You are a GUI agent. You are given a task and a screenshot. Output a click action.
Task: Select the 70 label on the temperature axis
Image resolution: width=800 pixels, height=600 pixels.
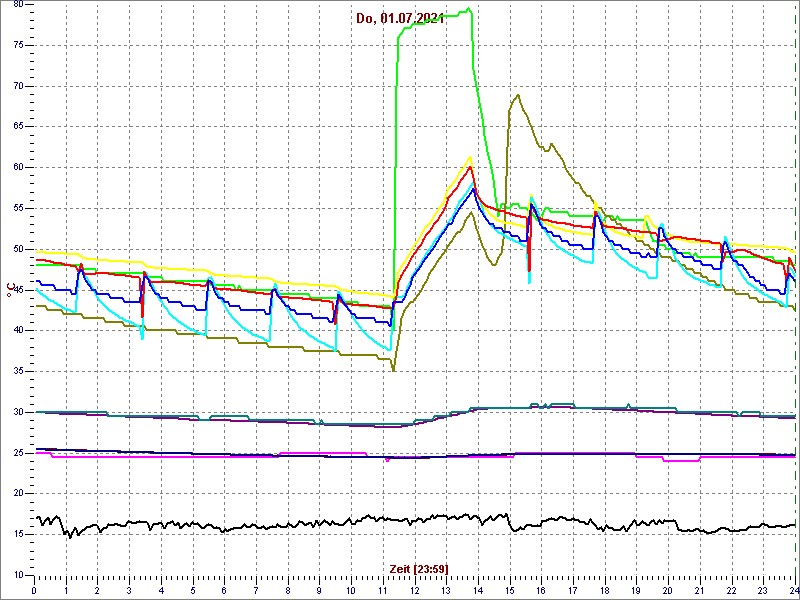[x=17, y=86]
